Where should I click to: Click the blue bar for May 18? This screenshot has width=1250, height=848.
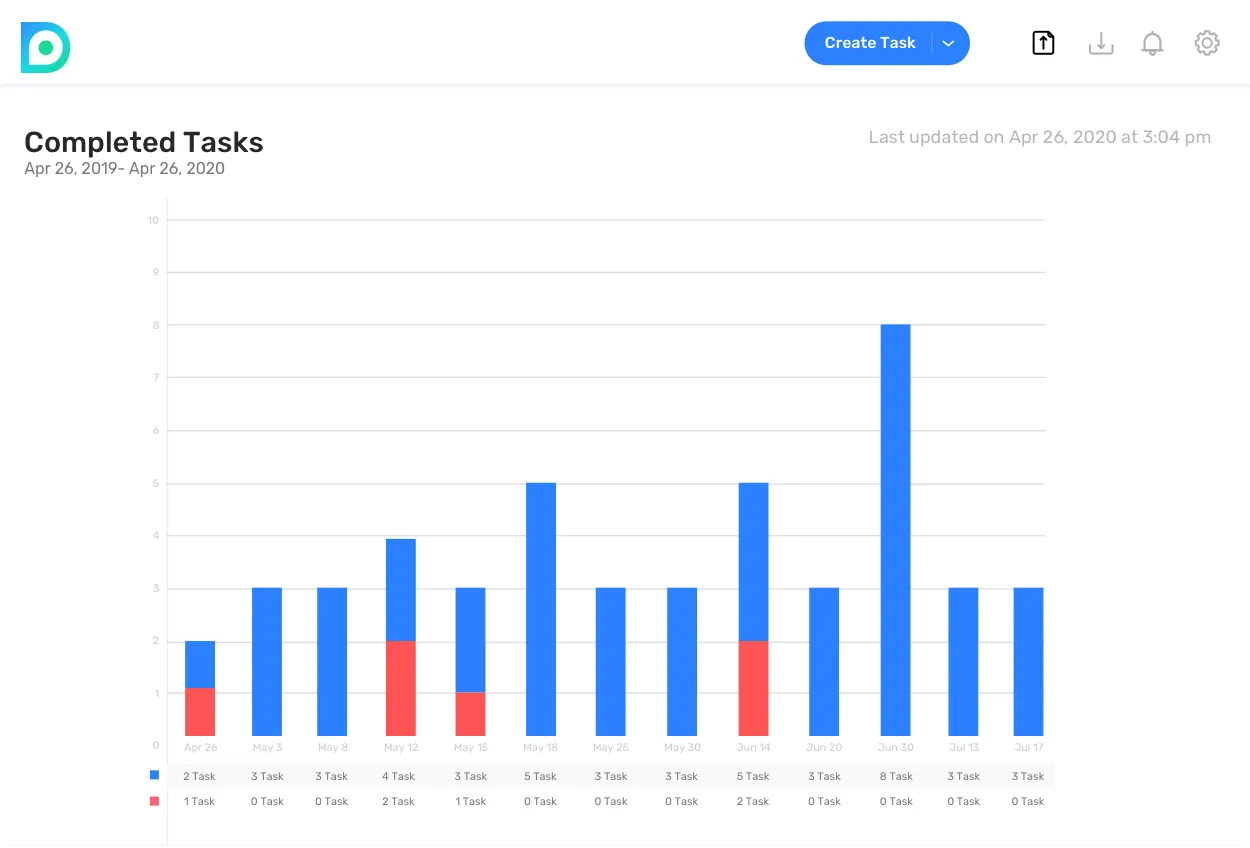click(x=540, y=609)
